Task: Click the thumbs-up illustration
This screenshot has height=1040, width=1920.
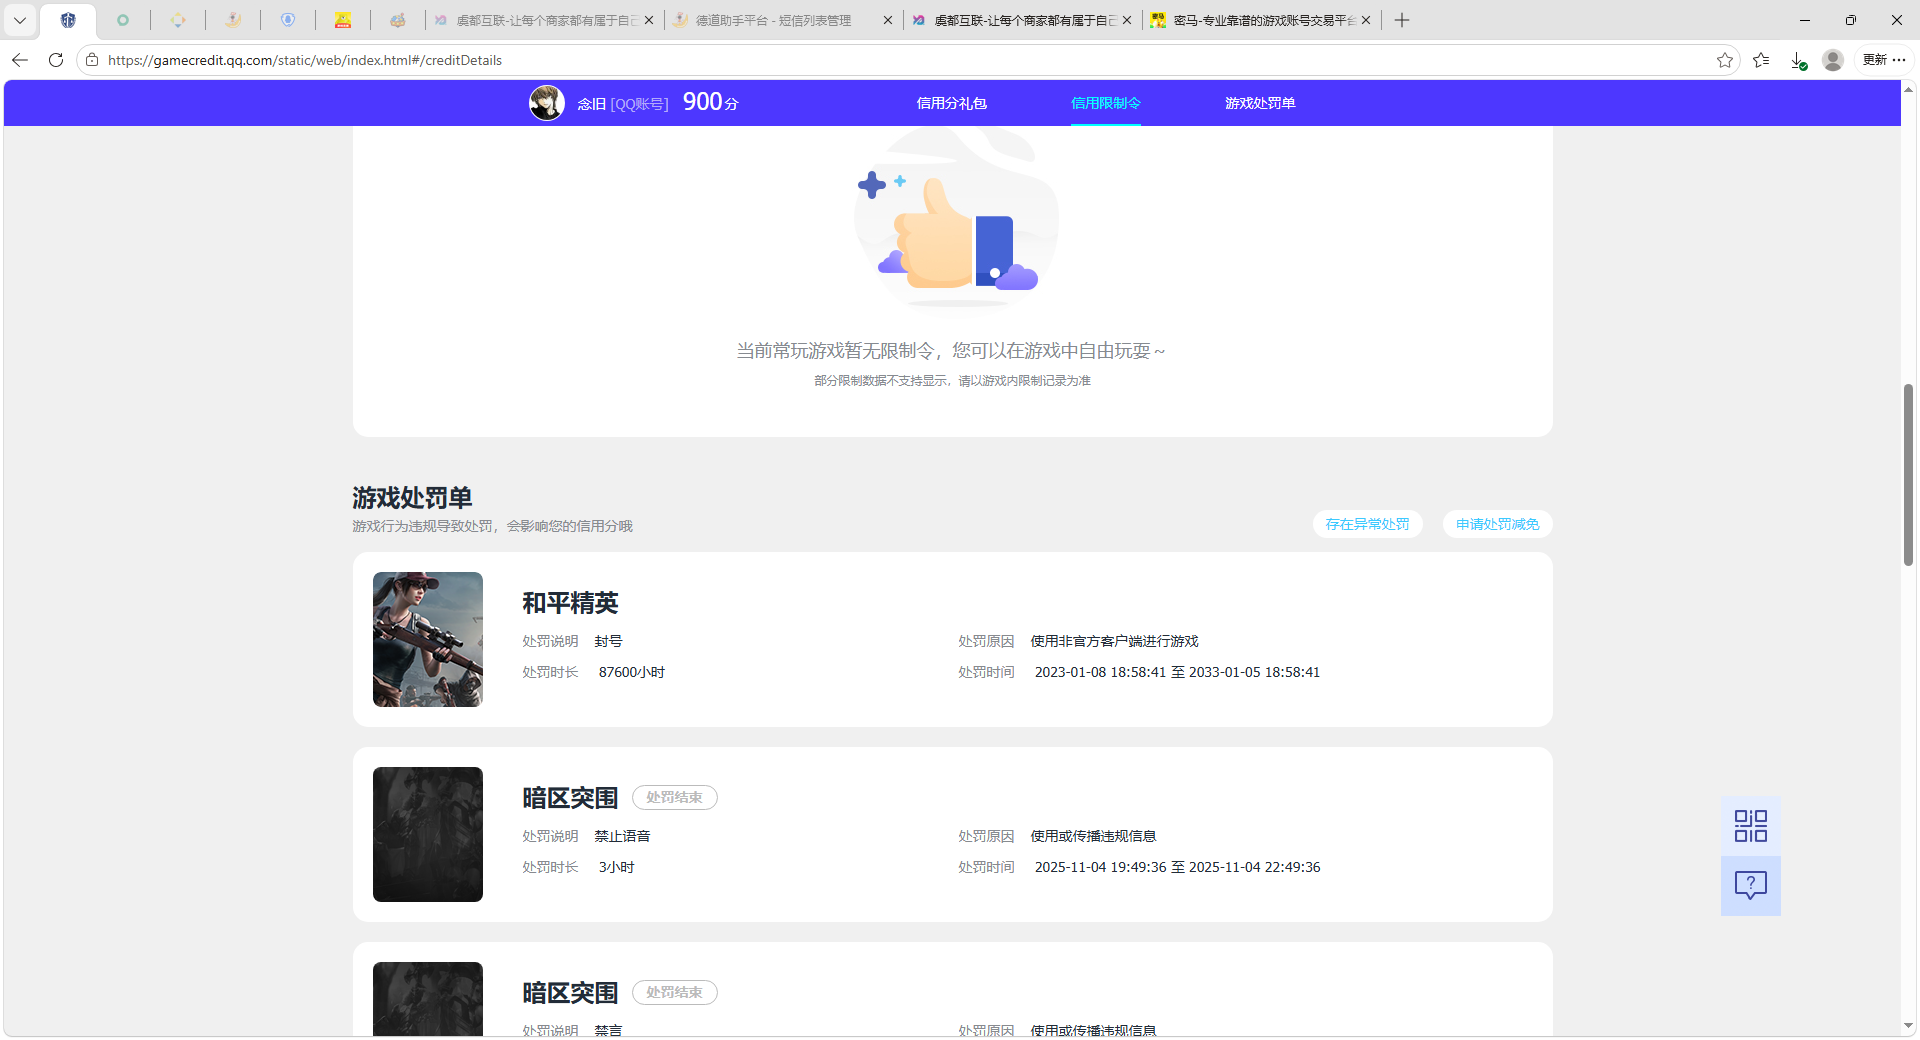Action: pyautogui.click(x=955, y=220)
